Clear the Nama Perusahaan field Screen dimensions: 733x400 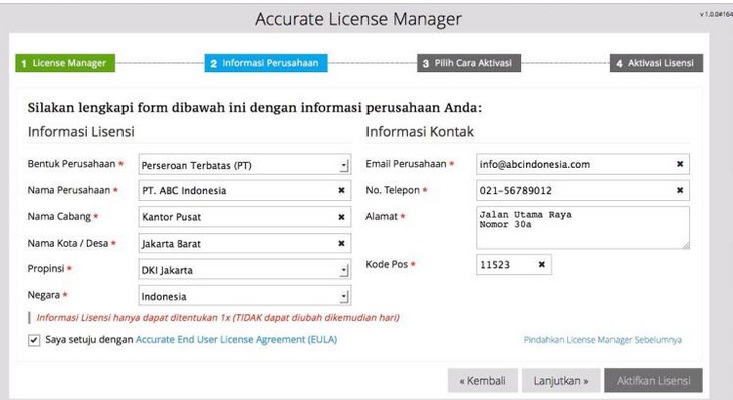point(341,190)
